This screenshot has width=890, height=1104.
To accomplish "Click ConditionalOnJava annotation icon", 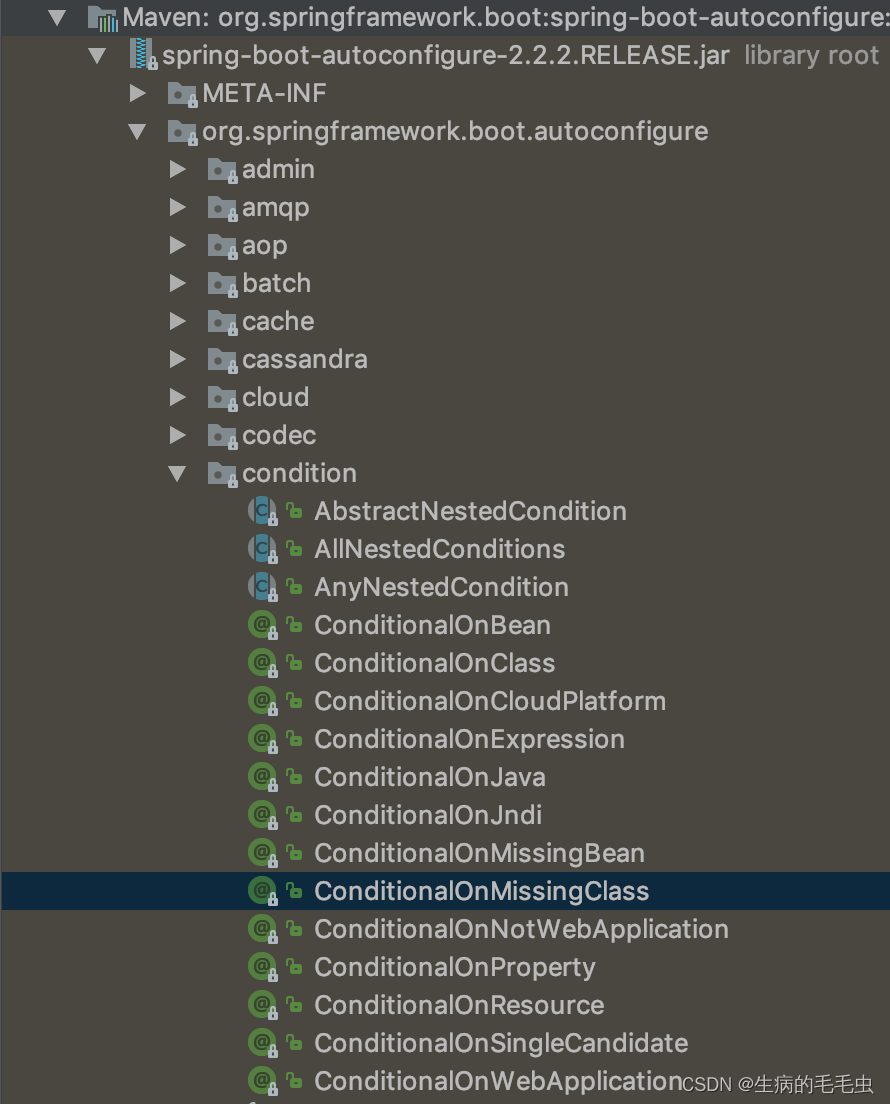I will [263, 777].
